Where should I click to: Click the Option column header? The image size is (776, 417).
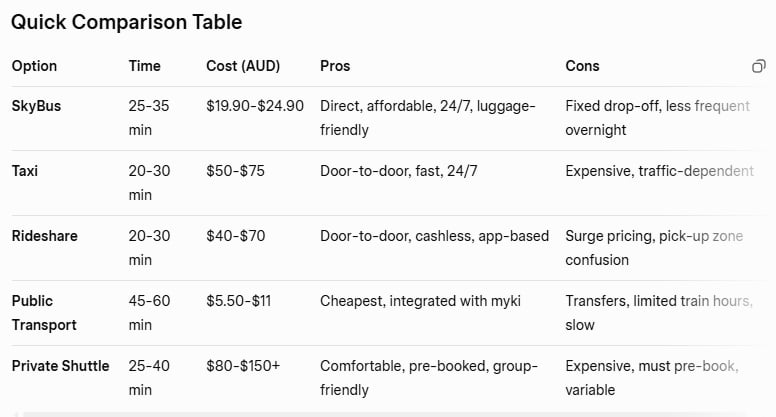34,66
